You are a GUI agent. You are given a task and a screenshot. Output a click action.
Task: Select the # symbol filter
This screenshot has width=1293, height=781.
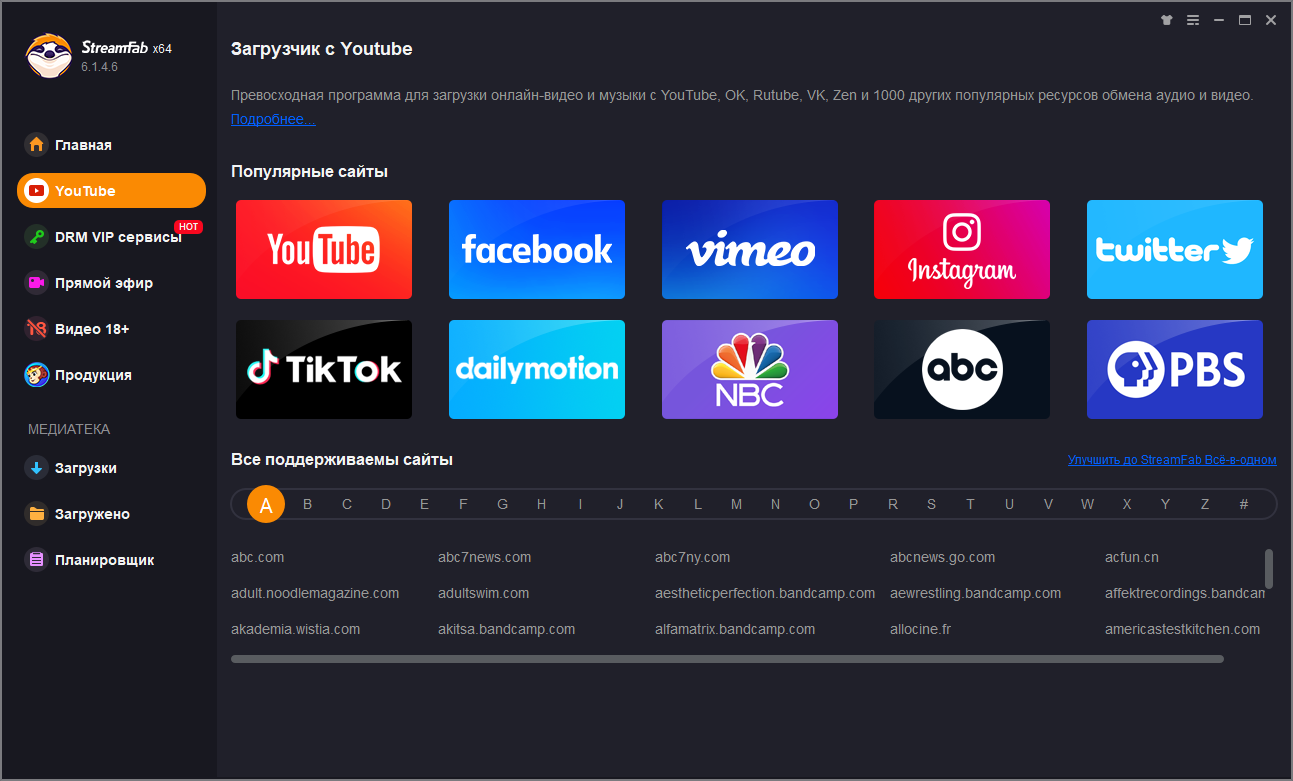point(1244,504)
